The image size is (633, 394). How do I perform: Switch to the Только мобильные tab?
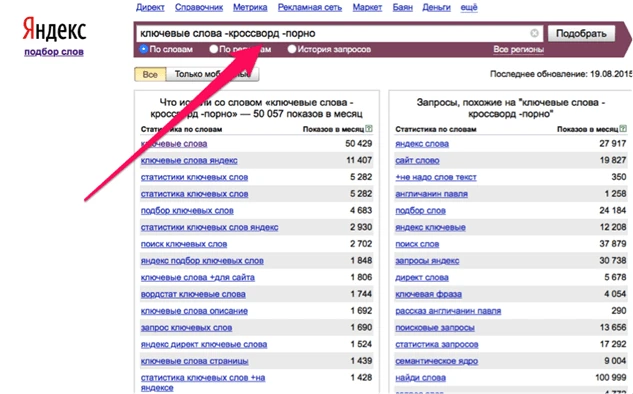(x=212, y=74)
